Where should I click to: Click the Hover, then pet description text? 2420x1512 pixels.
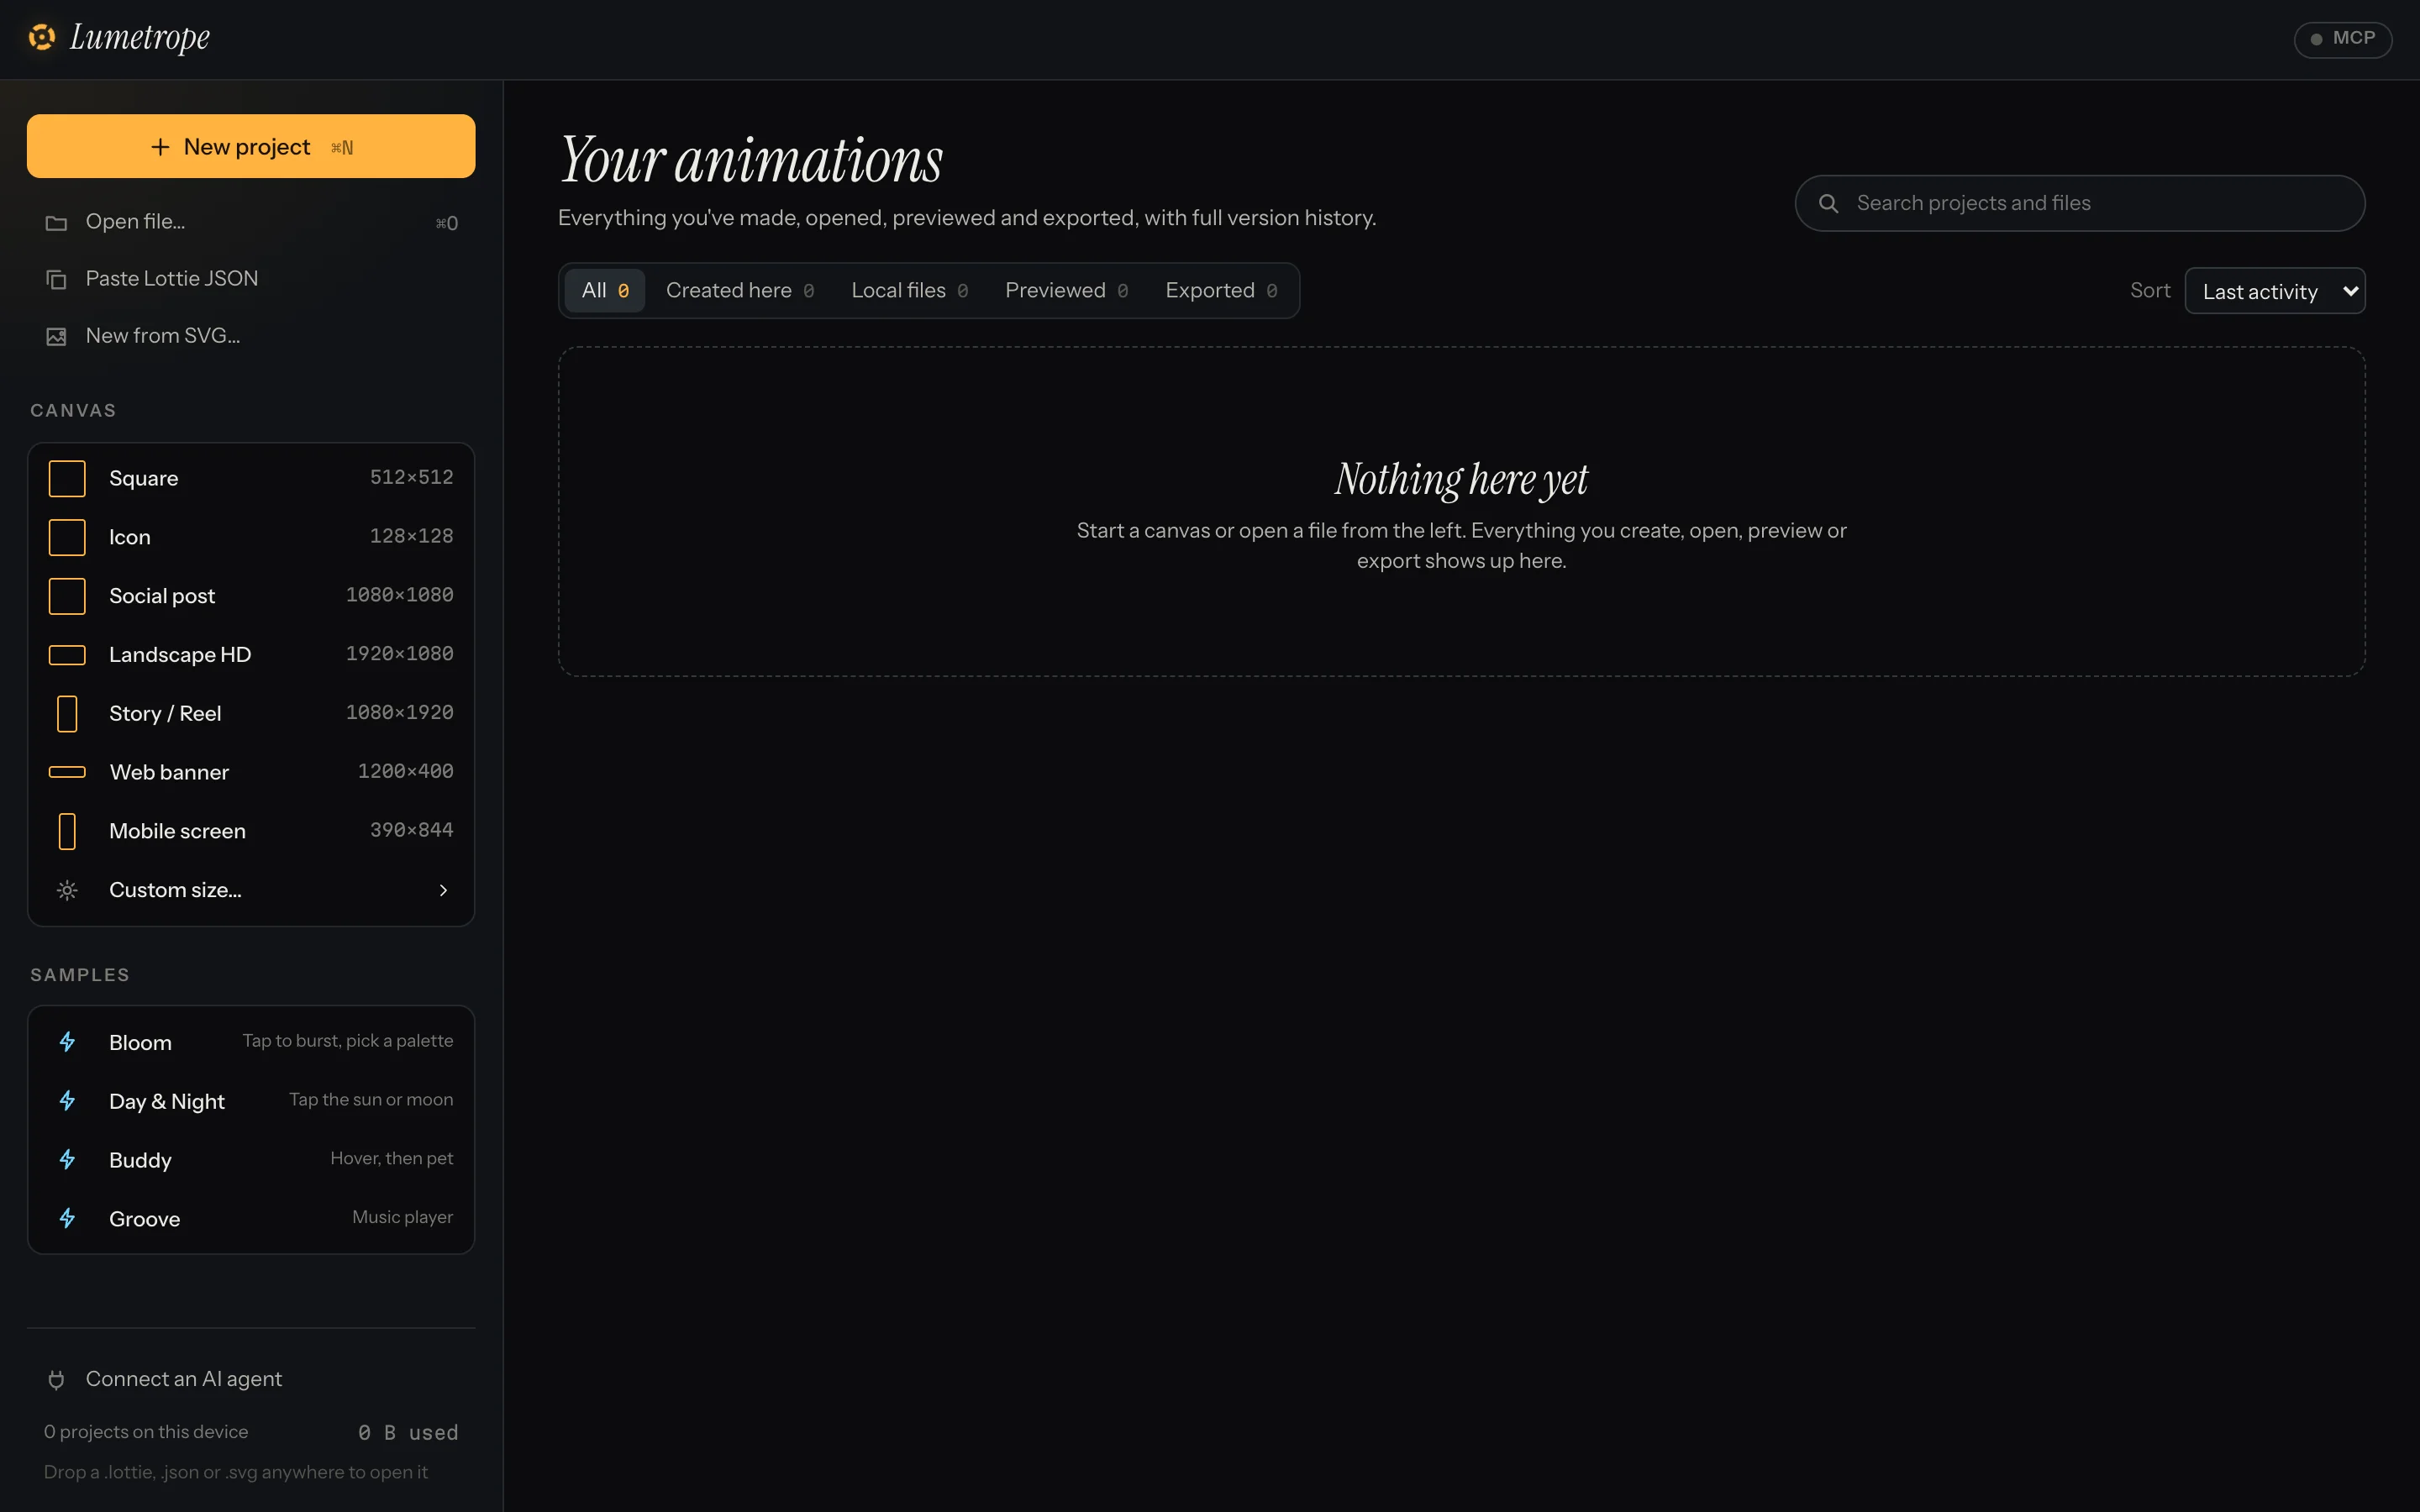click(x=392, y=1158)
